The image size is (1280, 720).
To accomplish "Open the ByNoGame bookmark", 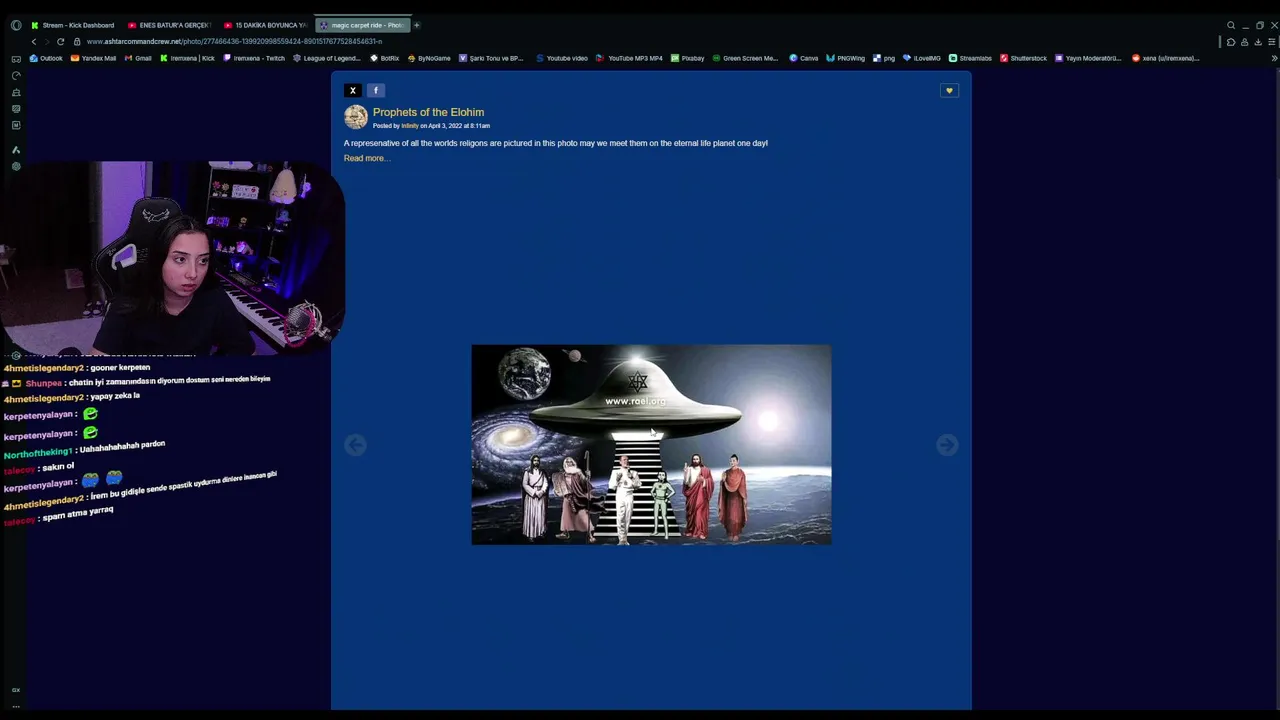I will click(429, 58).
